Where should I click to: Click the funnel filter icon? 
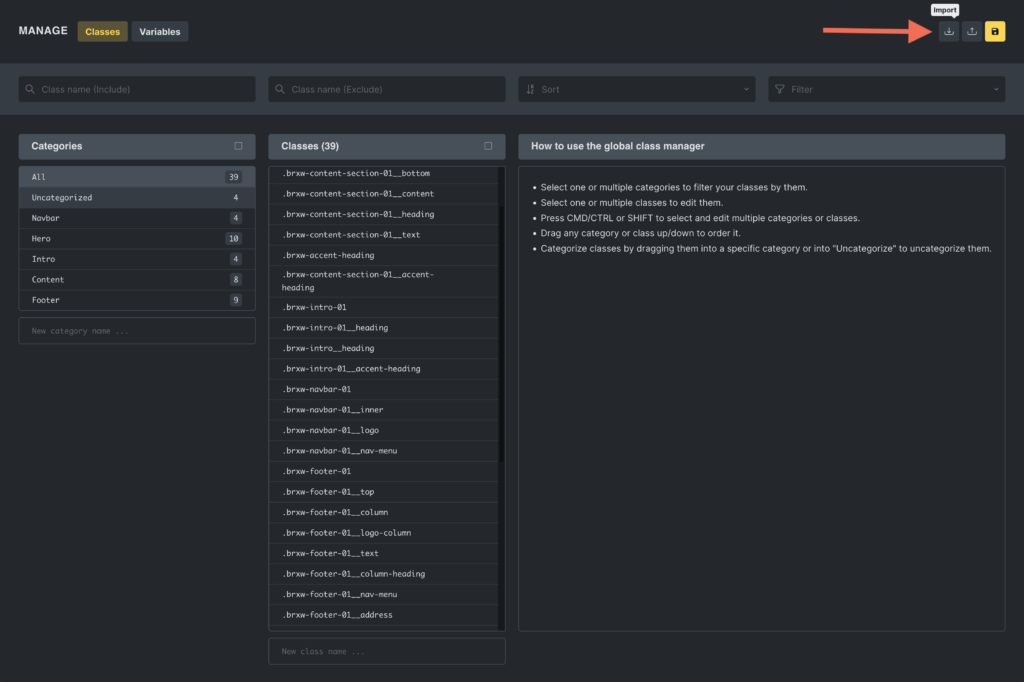pos(780,89)
